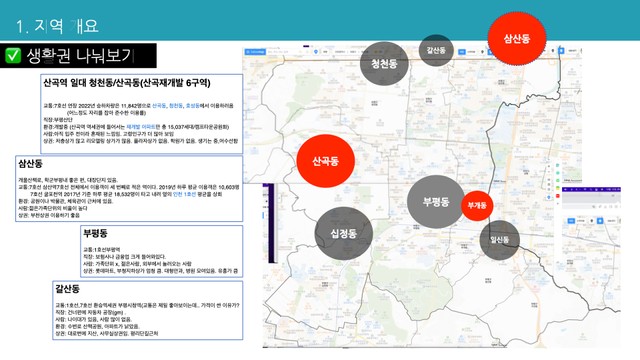Select the 삼산동 text box heading
640x360 pixels.
30,164
